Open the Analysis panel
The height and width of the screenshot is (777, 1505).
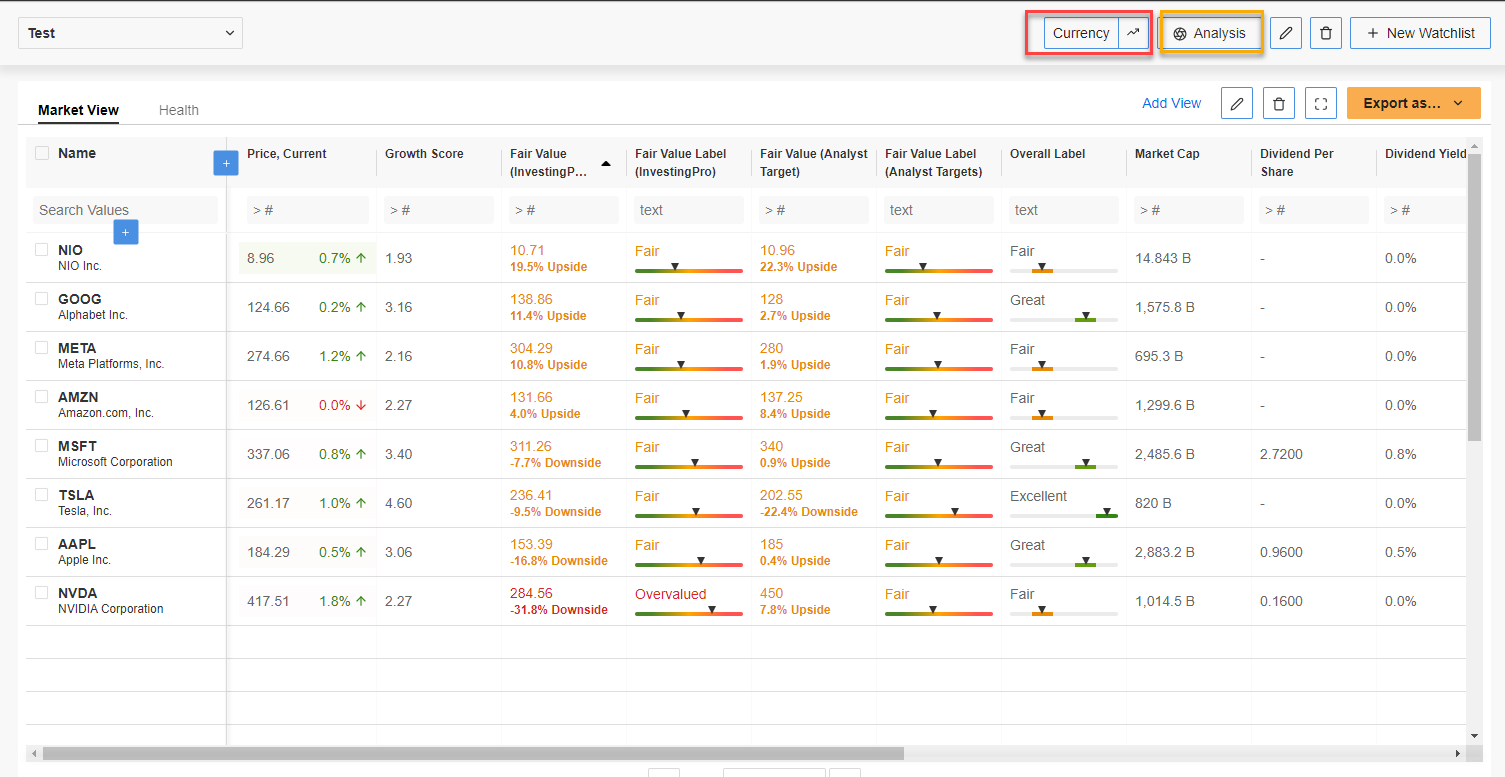coord(1210,33)
